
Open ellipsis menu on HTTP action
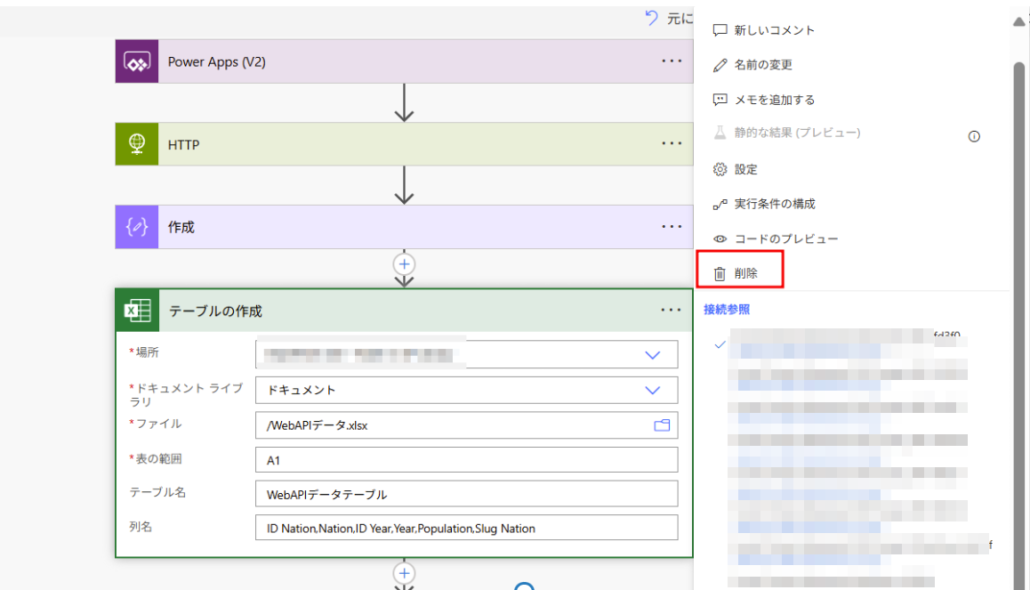671,144
